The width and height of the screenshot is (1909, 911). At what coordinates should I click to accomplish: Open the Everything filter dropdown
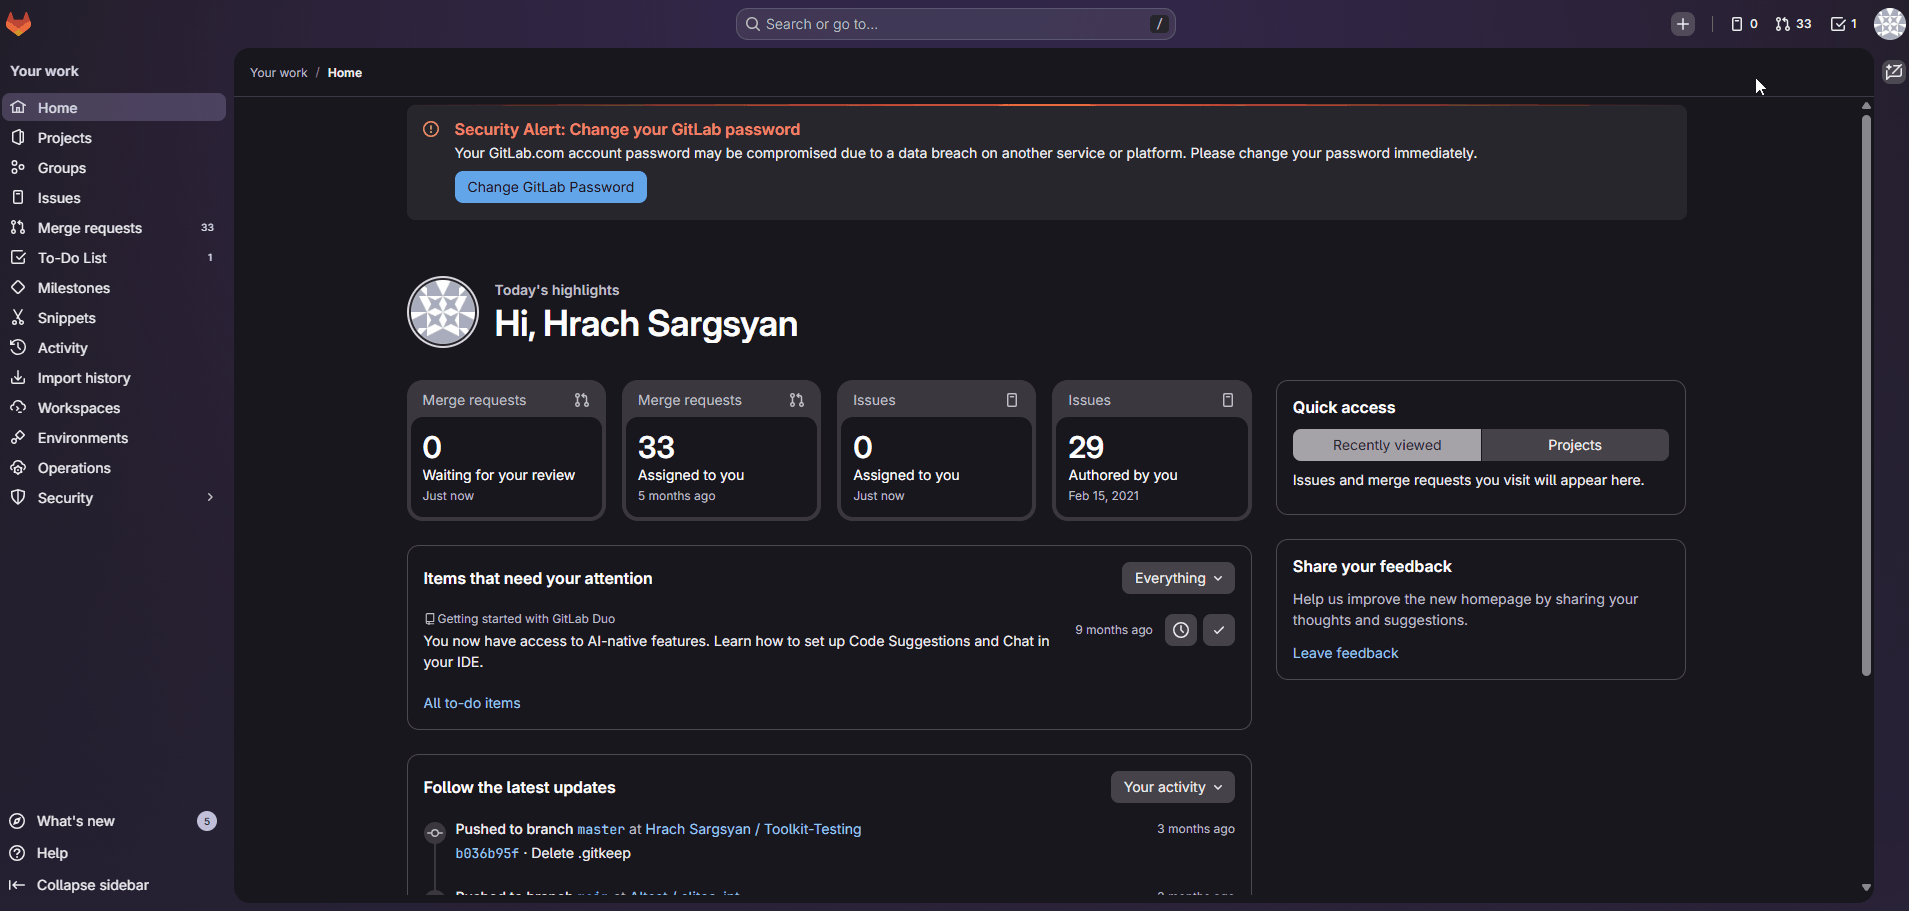click(1177, 578)
